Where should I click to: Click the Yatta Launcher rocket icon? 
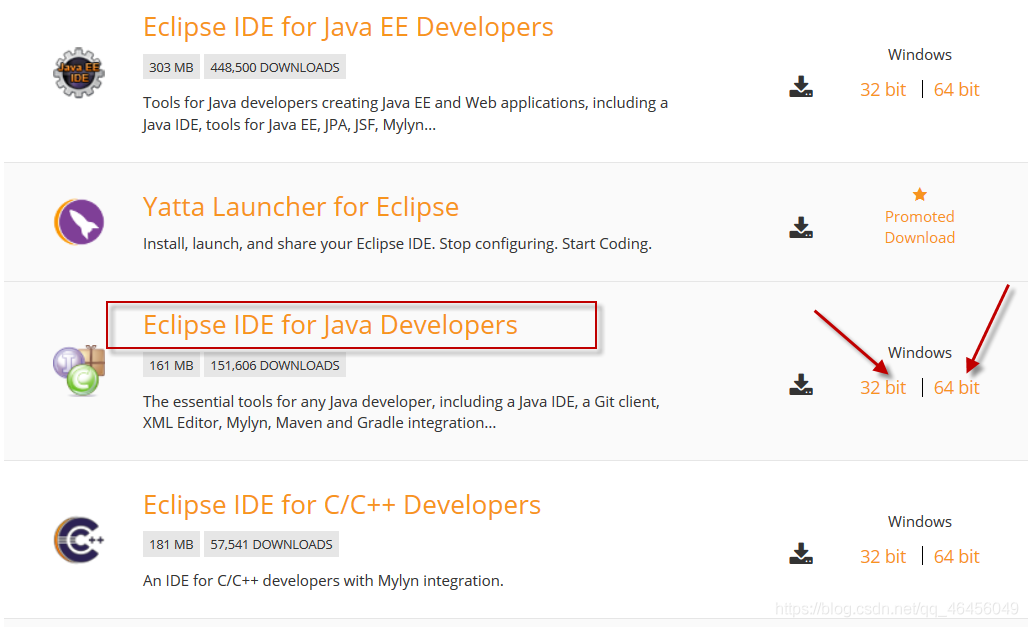pyautogui.click(x=79, y=222)
